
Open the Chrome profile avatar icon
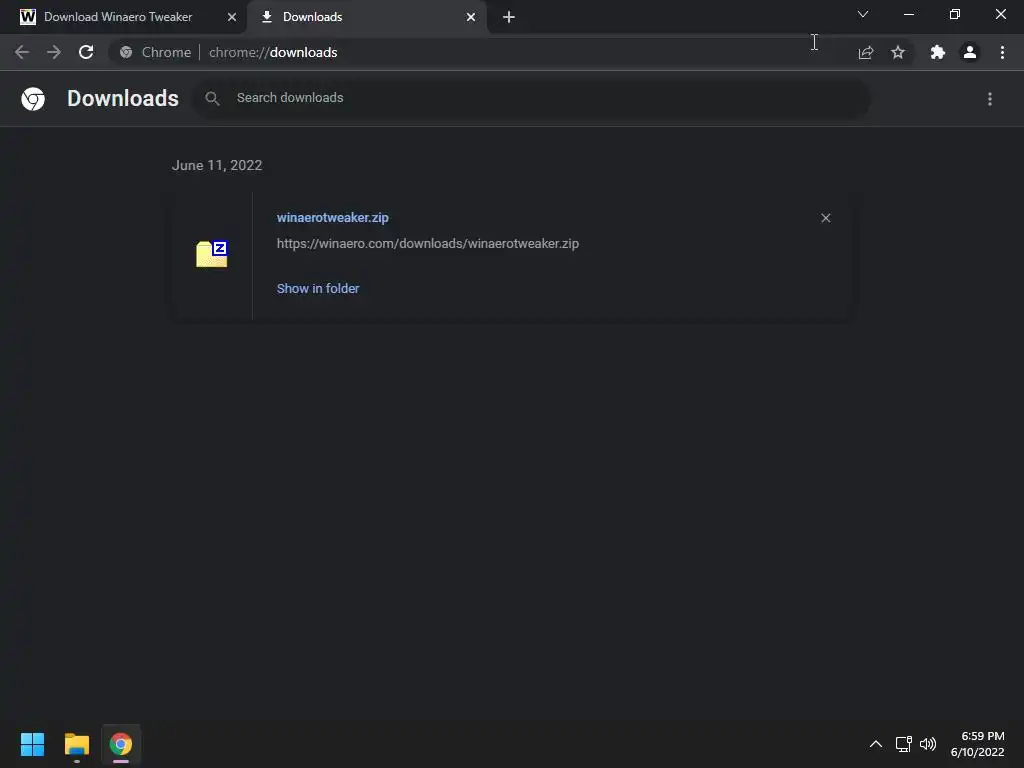pos(970,52)
